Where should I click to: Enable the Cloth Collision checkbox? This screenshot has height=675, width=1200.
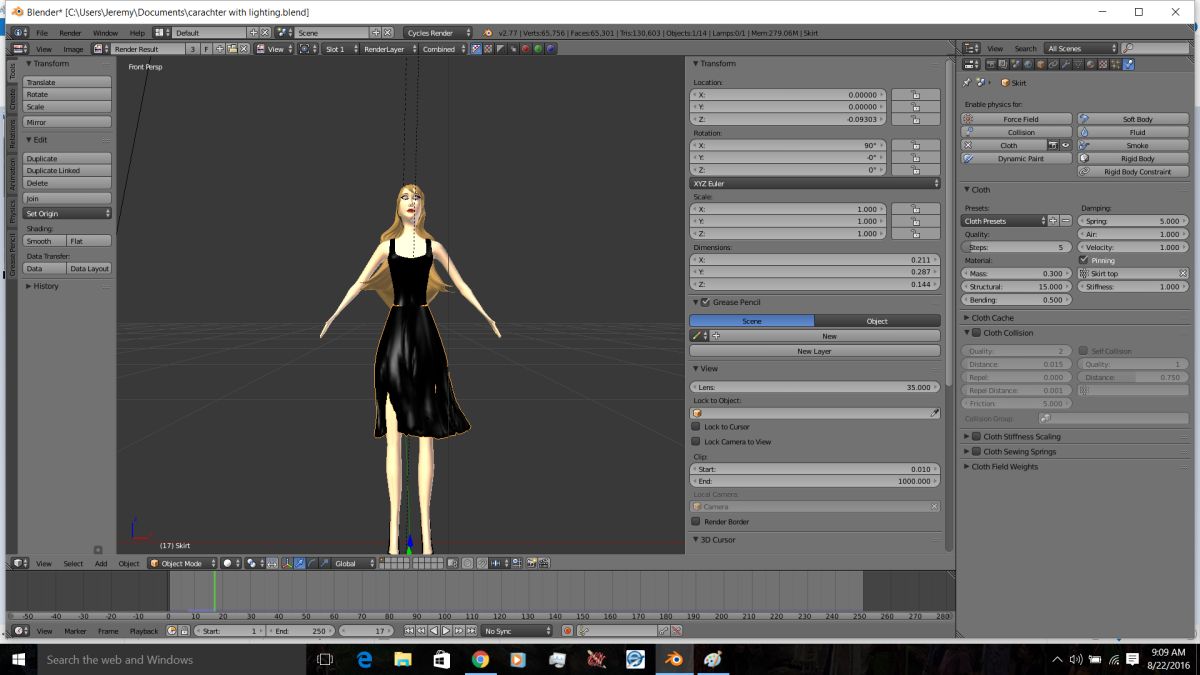[x=977, y=333]
